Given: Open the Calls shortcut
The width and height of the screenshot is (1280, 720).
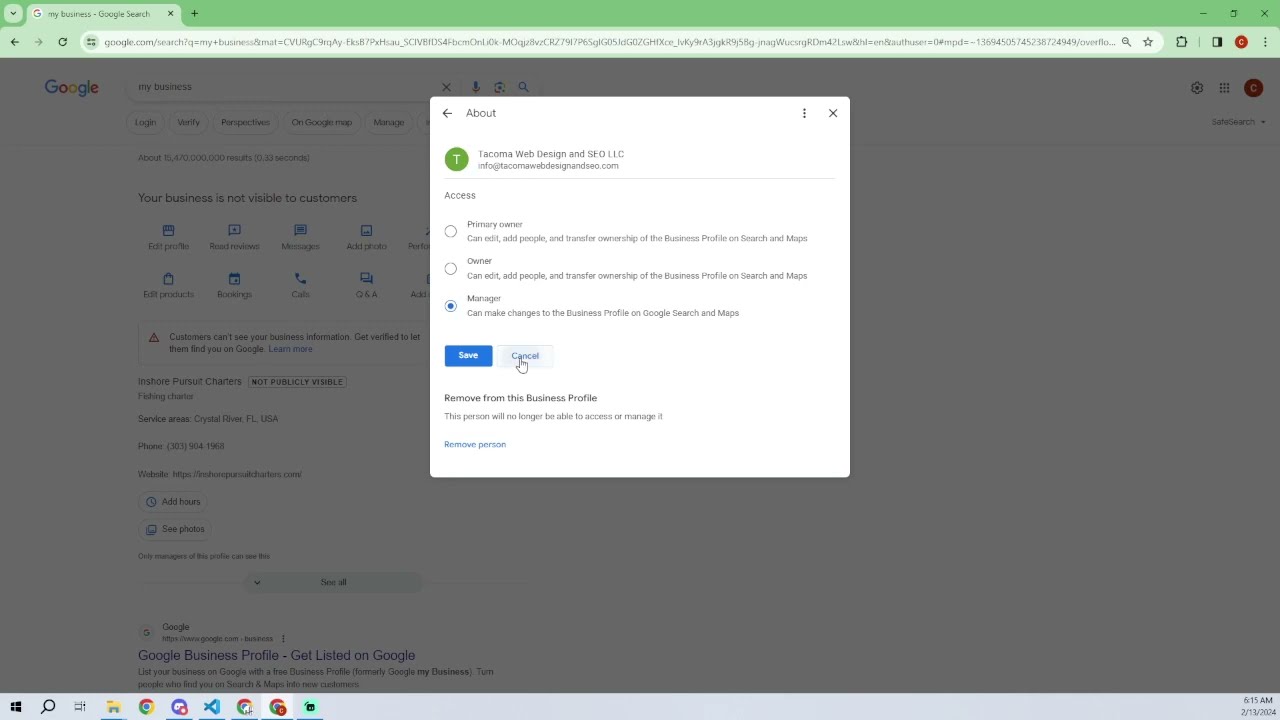Looking at the screenshot, I should tap(300, 285).
